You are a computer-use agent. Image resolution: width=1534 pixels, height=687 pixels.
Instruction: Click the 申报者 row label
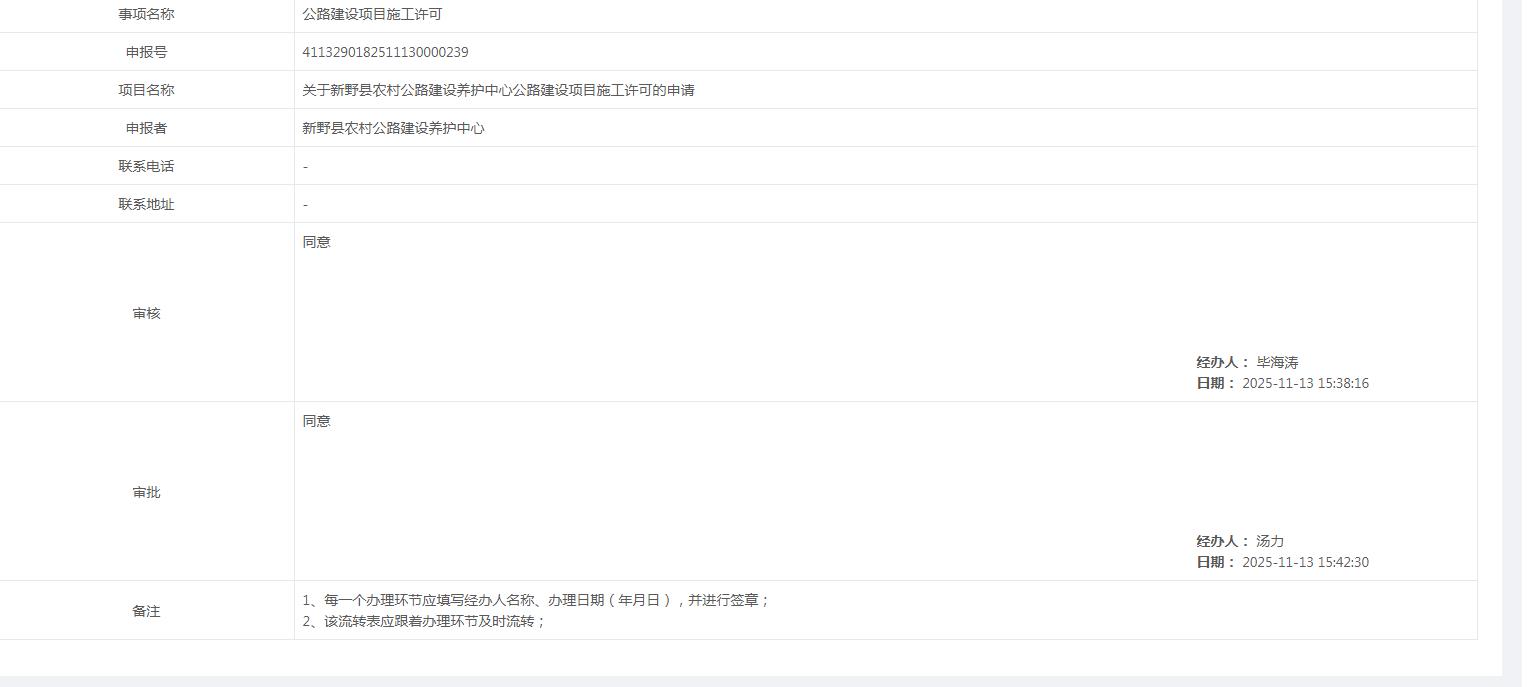[x=145, y=127]
